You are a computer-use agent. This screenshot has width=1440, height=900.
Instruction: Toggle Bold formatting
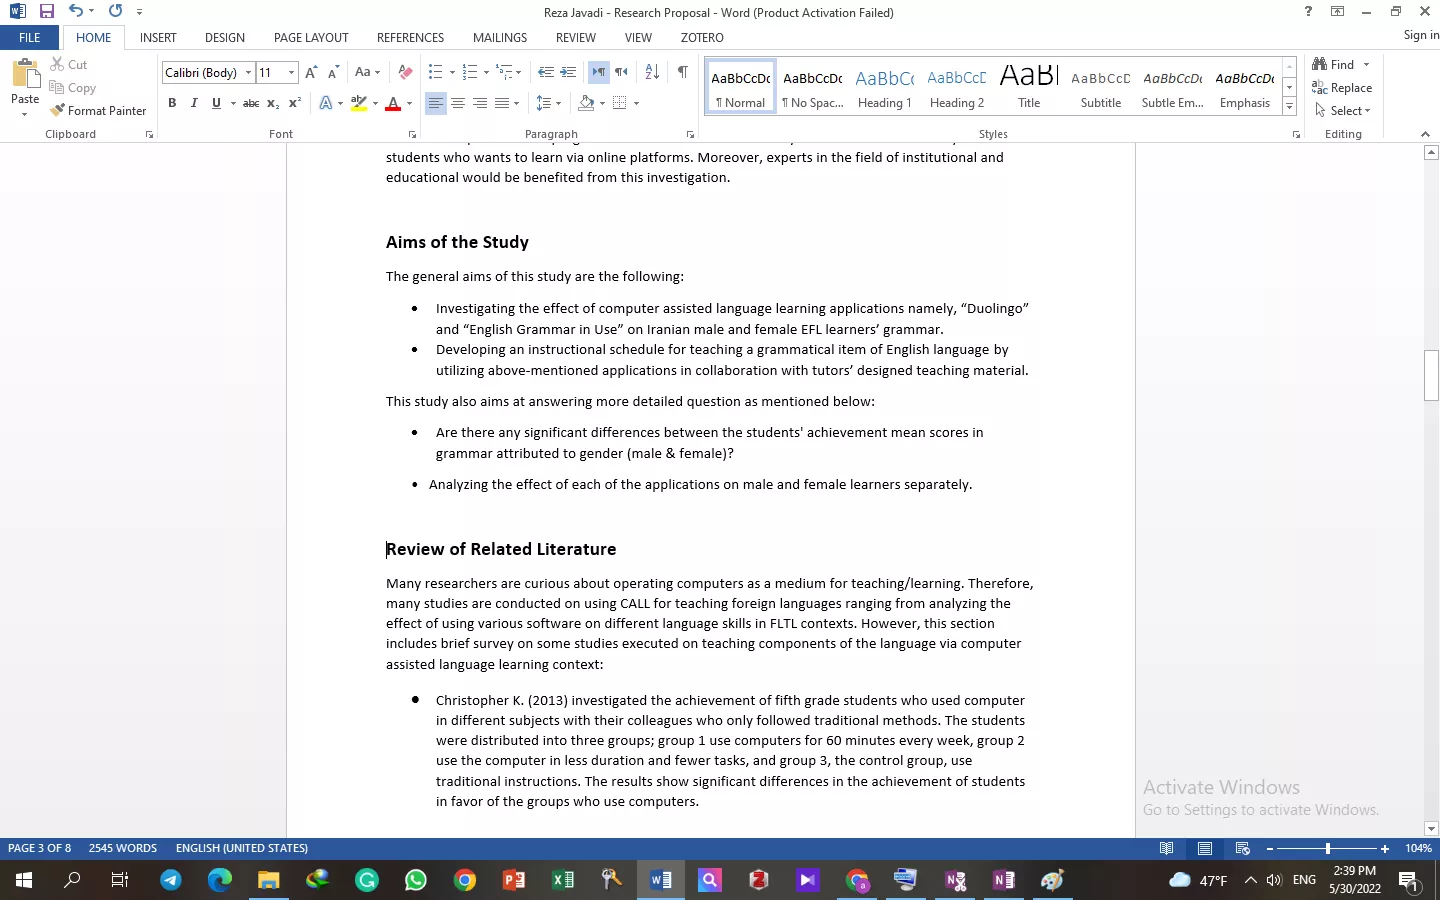(172, 103)
